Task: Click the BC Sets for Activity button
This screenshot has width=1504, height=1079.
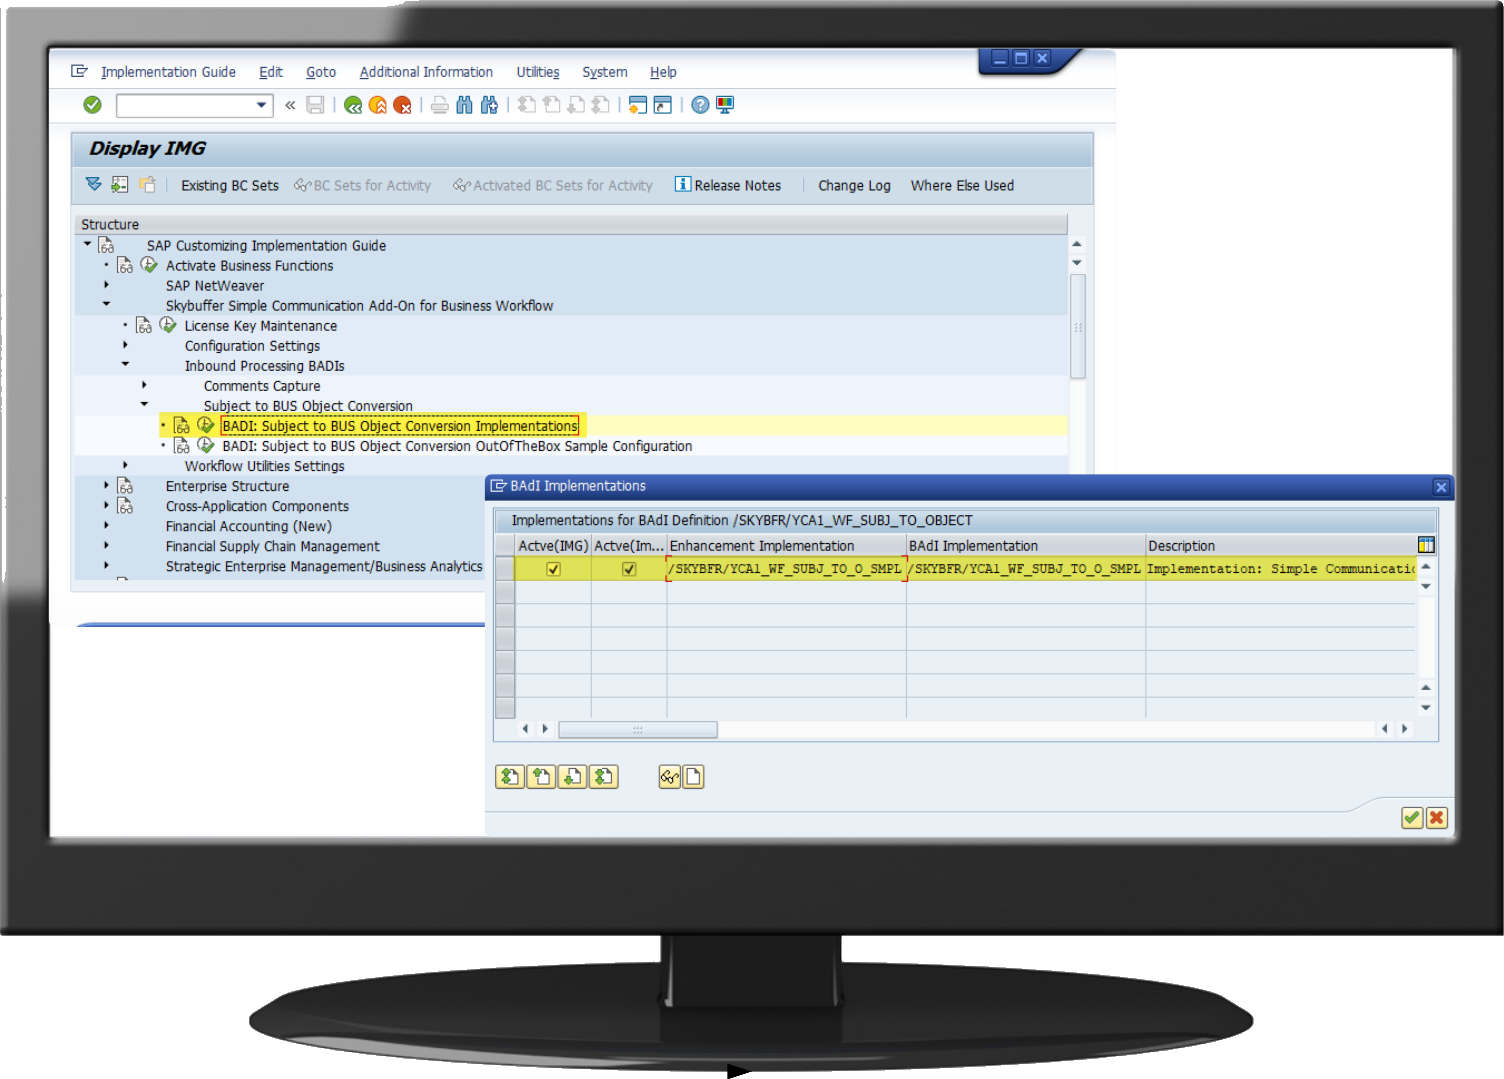Action: click(x=362, y=186)
